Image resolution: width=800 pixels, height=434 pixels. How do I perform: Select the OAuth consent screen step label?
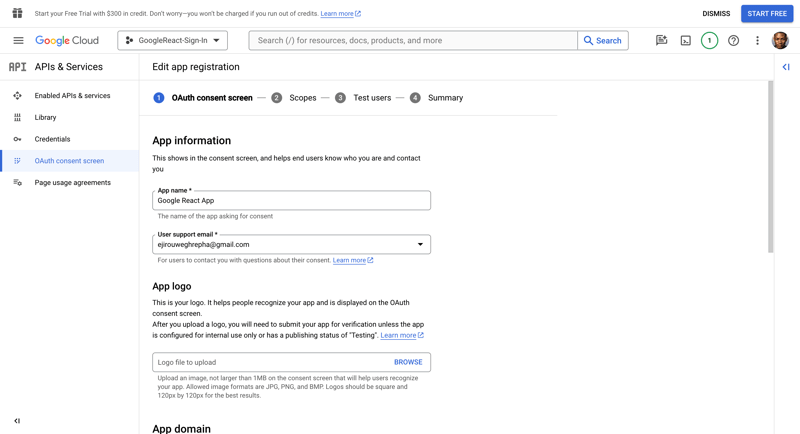(212, 97)
